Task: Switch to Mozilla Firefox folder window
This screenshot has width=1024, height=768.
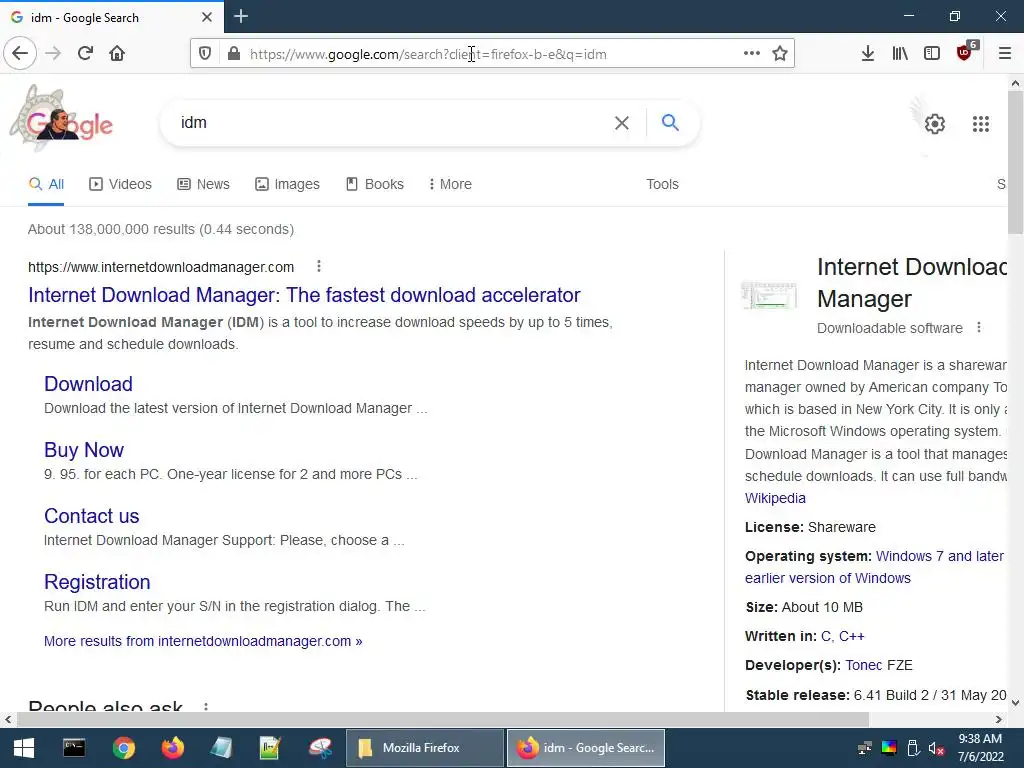Action: [425, 748]
